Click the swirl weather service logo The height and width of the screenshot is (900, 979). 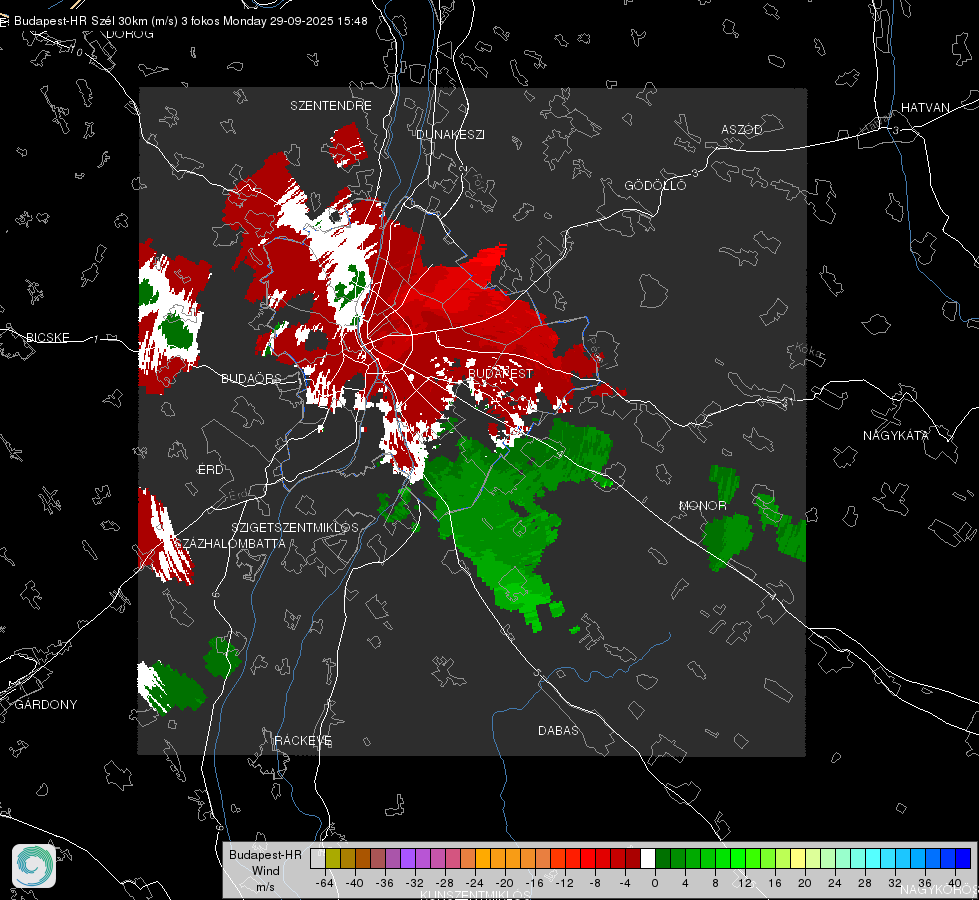click(x=34, y=866)
